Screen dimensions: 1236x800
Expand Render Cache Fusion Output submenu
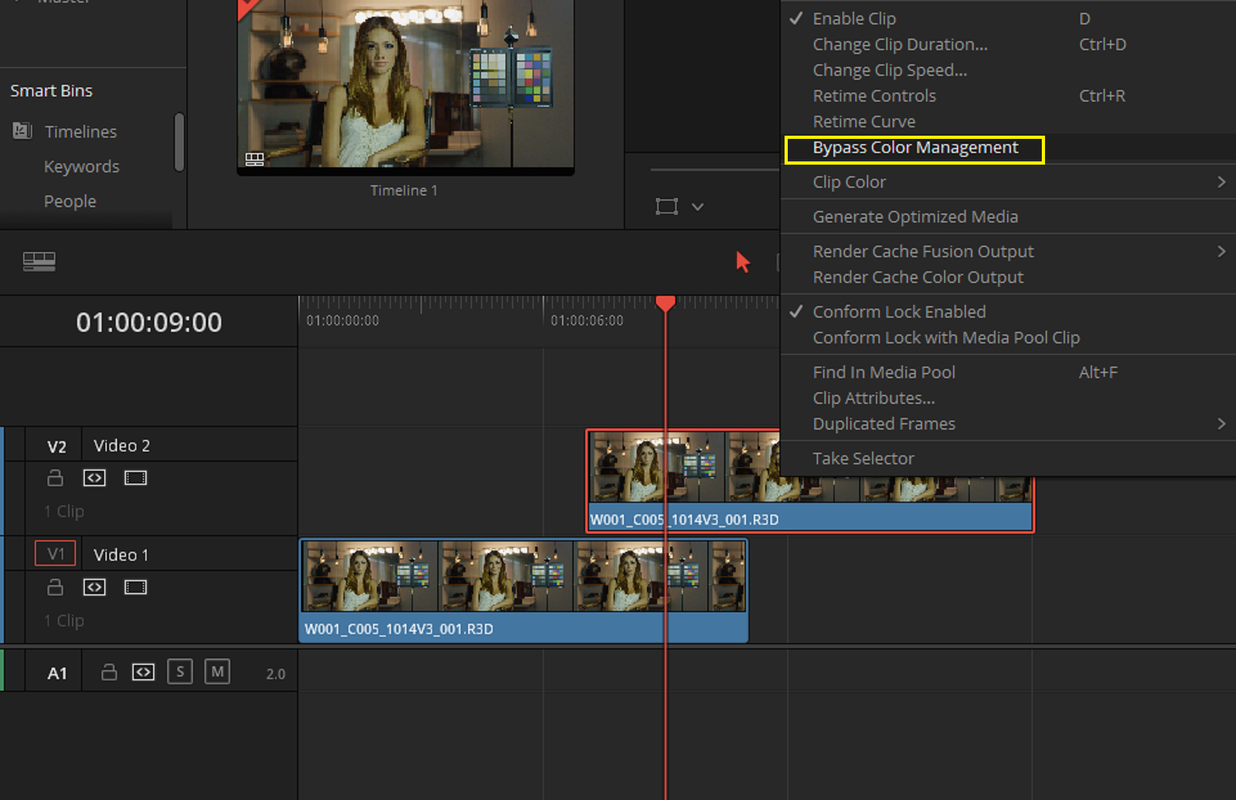click(x=1008, y=252)
